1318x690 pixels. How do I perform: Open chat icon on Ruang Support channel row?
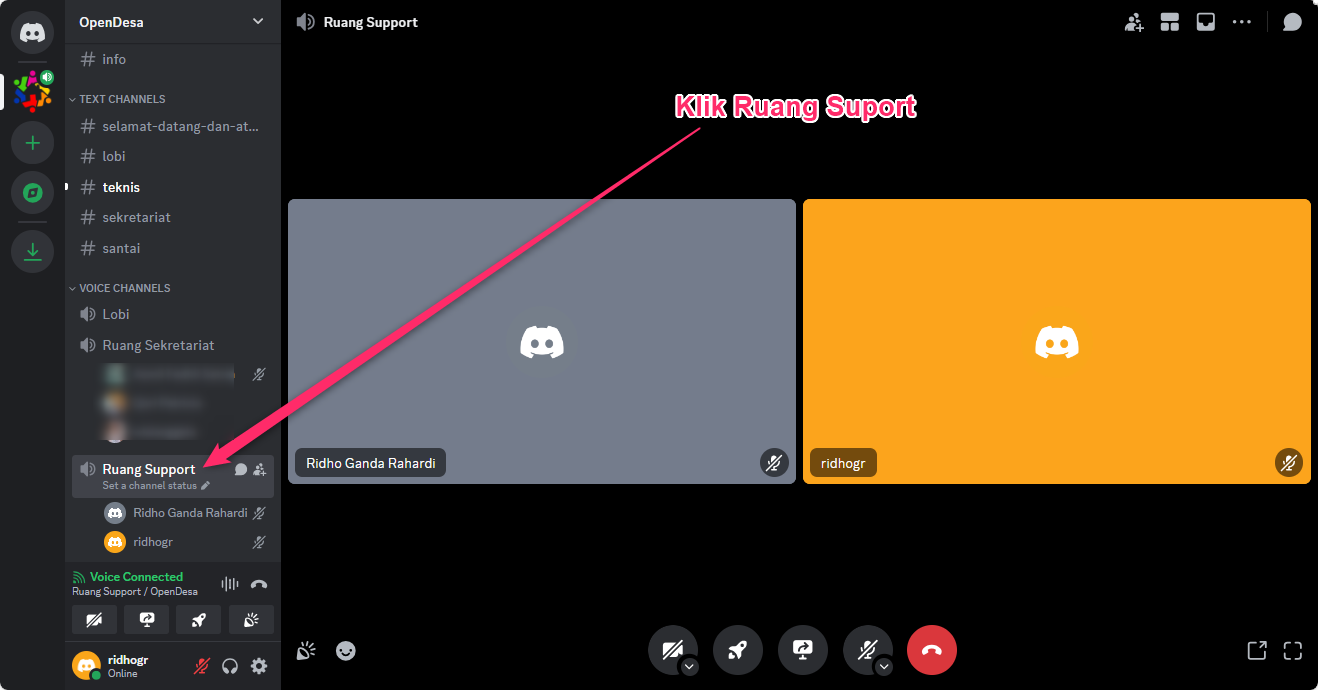pyautogui.click(x=241, y=469)
